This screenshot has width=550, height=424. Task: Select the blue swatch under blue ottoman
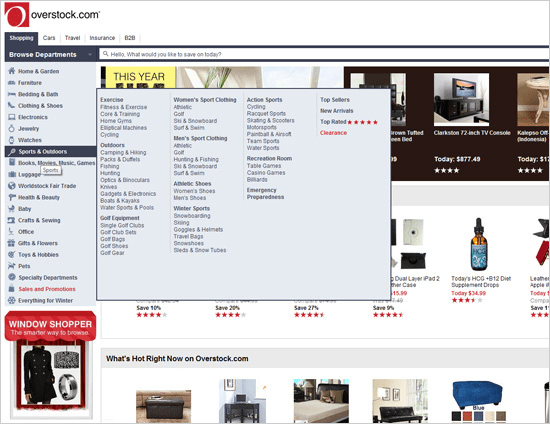(x=478, y=416)
